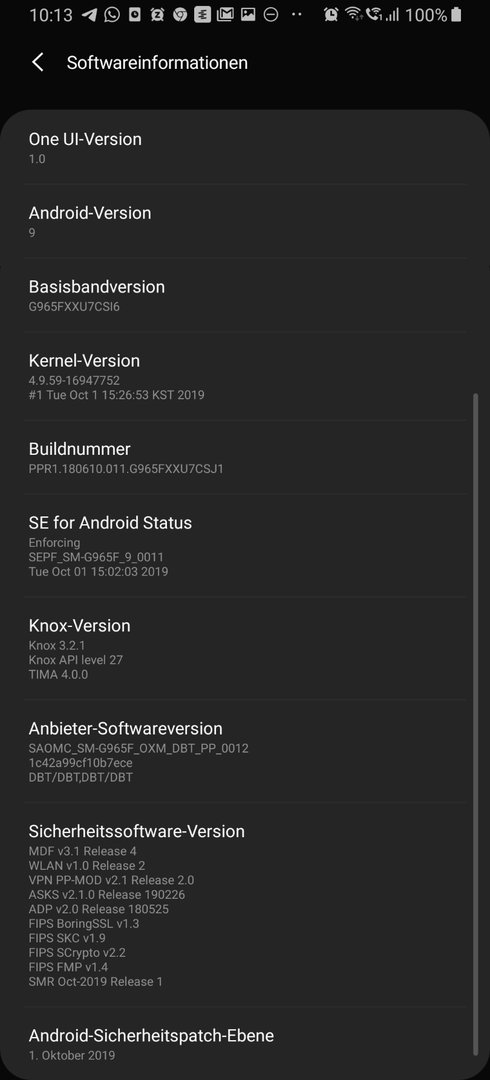Tap the Wi-Fi status icon
Image resolution: width=490 pixels, height=1080 pixels.
tap(354, 14)
